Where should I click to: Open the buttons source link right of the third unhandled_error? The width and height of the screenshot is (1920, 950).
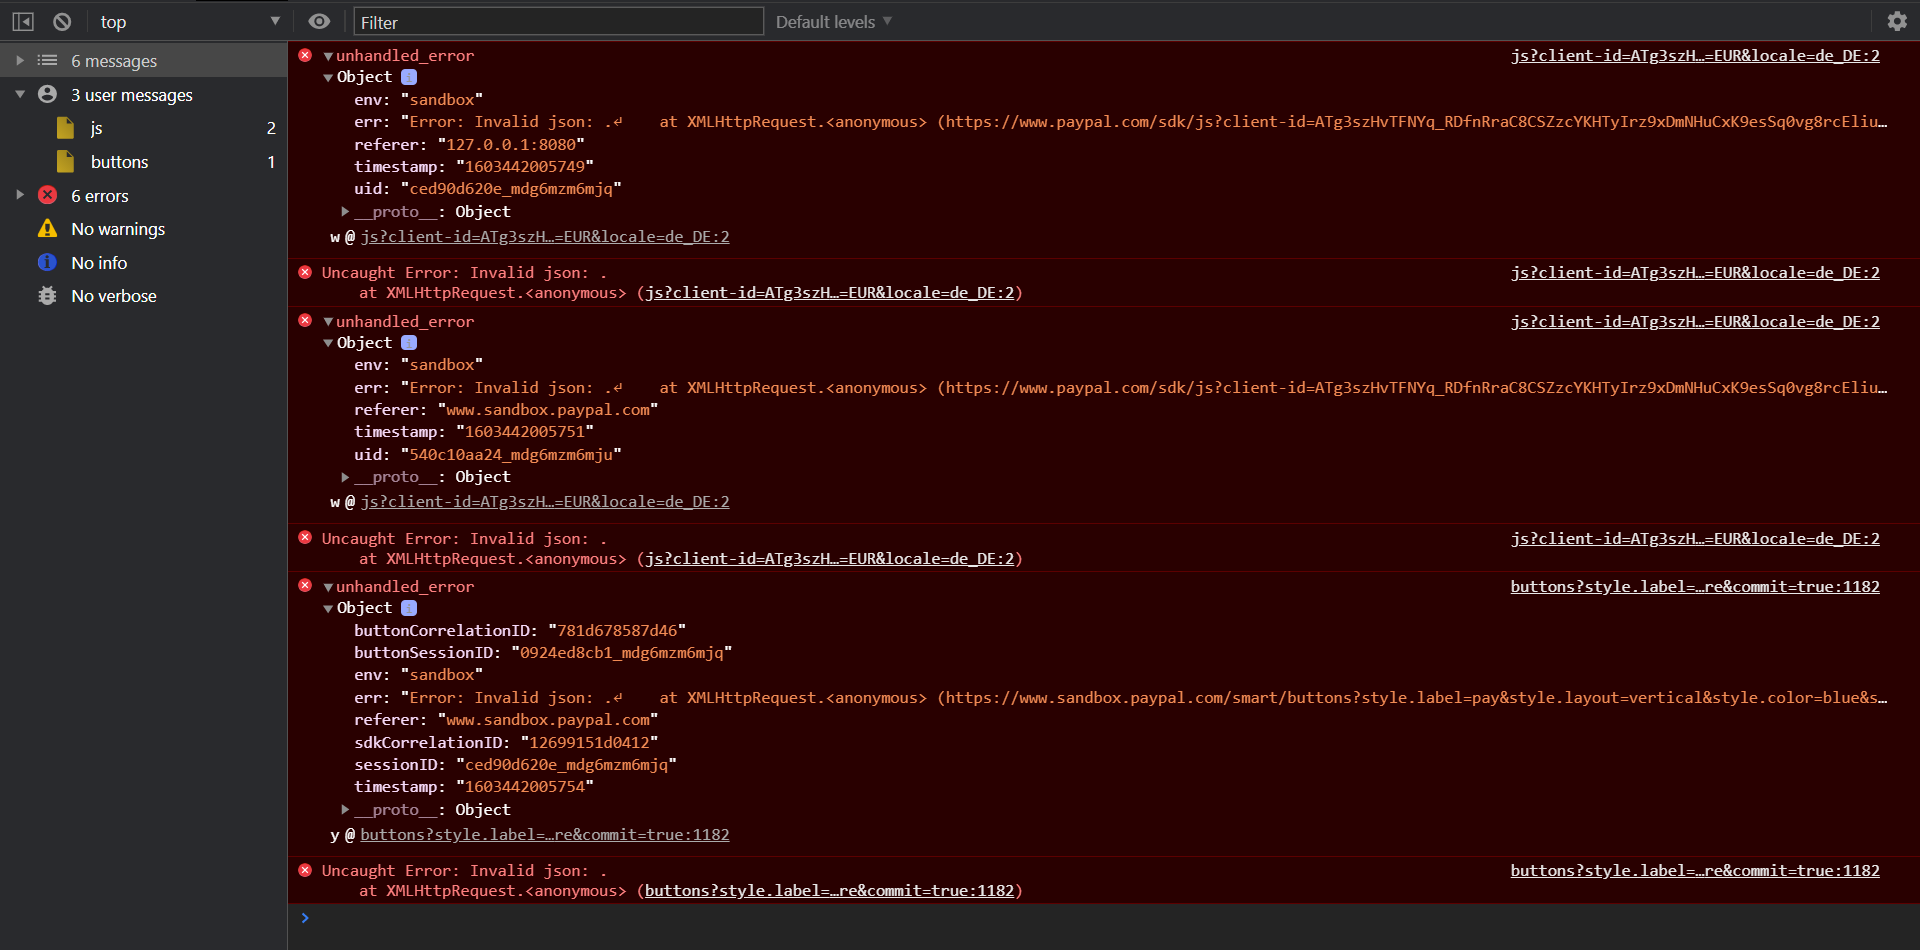pyautogui.click(x=1695, y=587)
